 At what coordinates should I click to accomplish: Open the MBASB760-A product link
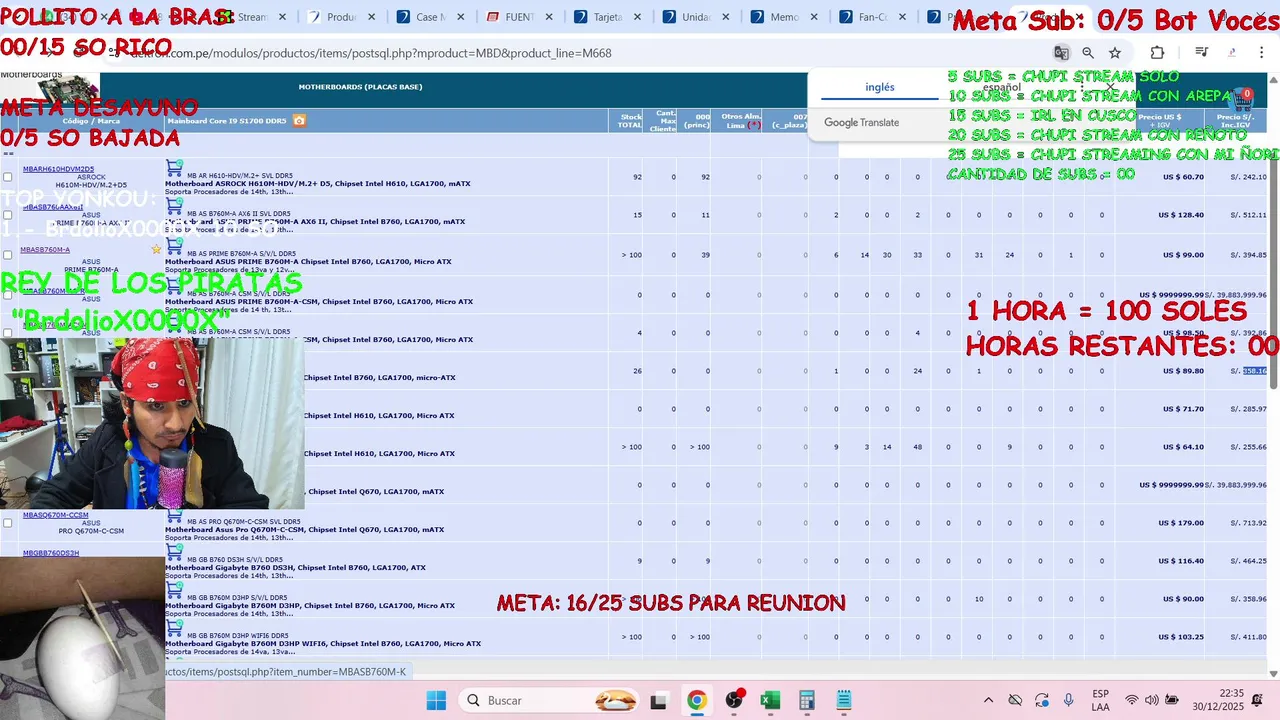[x=45, y=250]
